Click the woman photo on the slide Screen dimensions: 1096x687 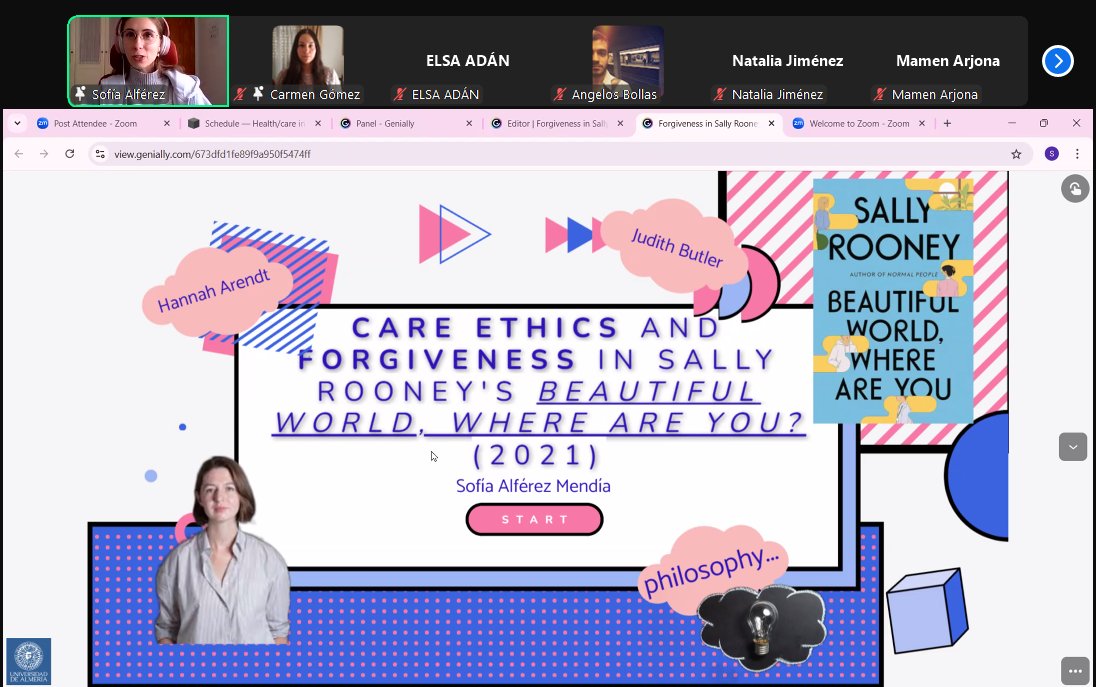click(222, 550)
